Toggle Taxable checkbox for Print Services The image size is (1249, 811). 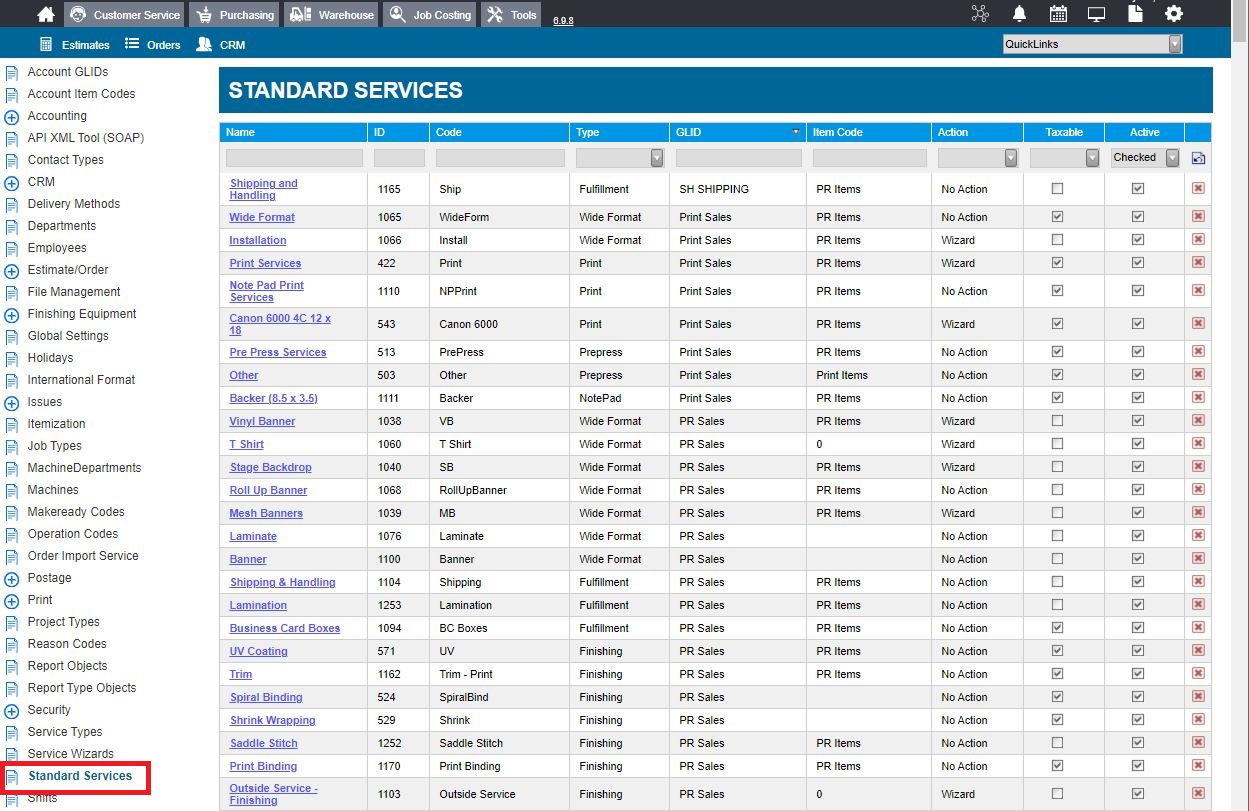(x=1057, y=262)
